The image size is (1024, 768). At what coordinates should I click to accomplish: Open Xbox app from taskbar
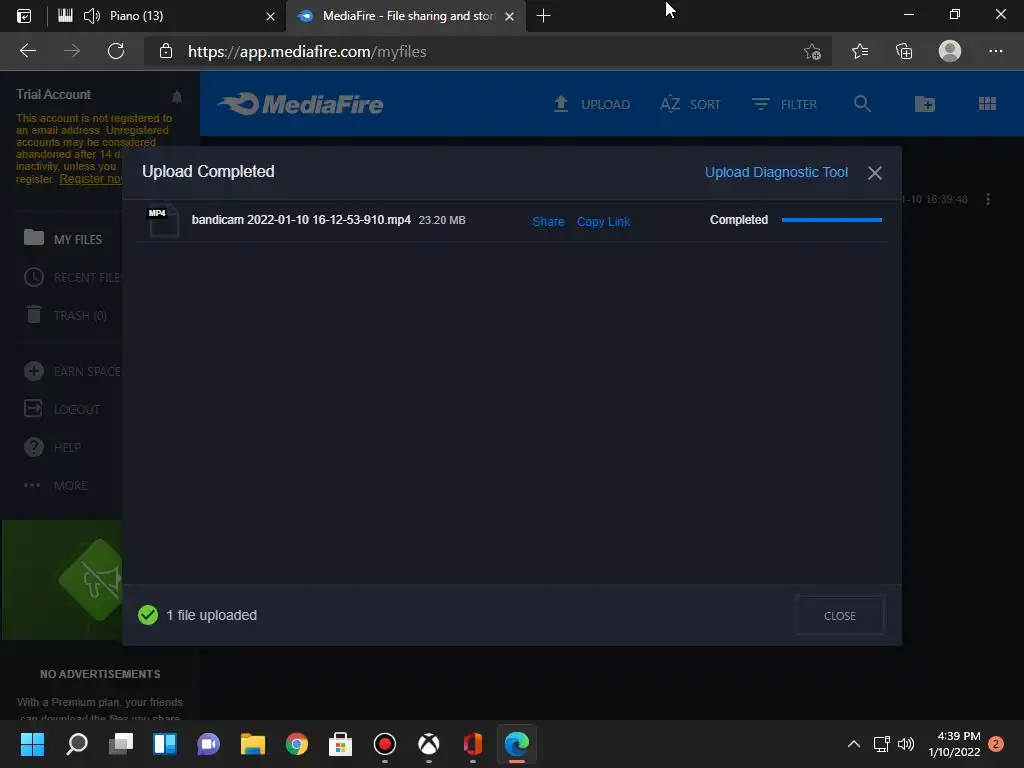tap(428, 744)
